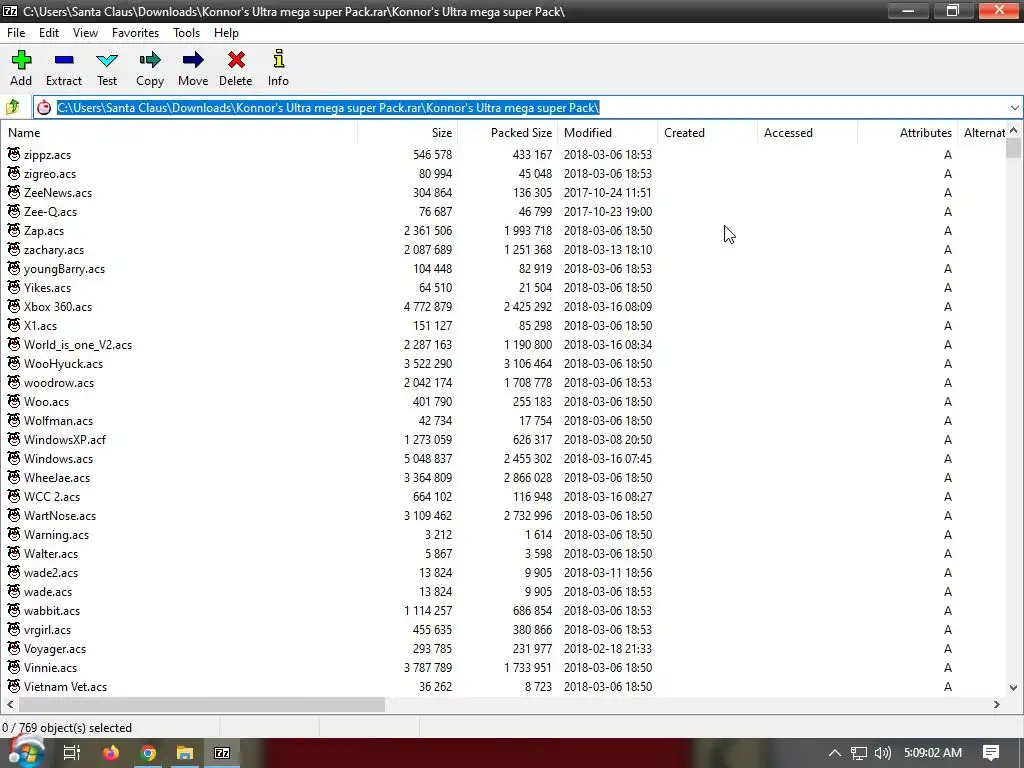The width and height of the screenshot is (1024, 768).
Task: Select the Windows.acs file name
Action: [58, 458]
